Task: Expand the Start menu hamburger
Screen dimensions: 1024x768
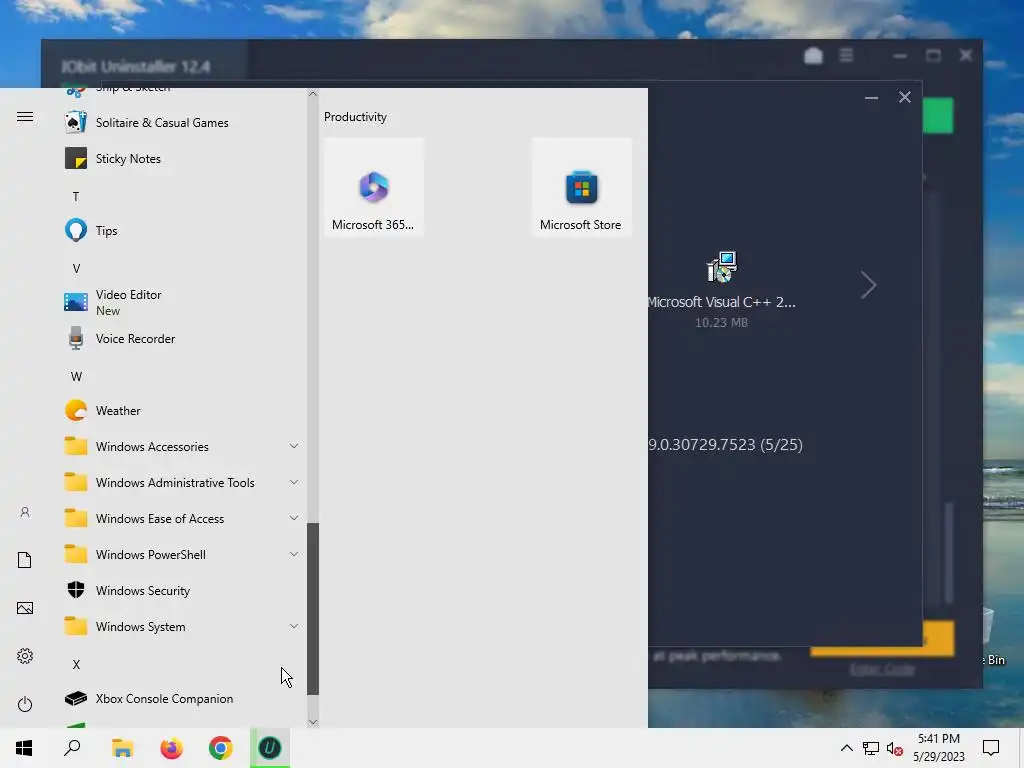Action: click(25, 117)
